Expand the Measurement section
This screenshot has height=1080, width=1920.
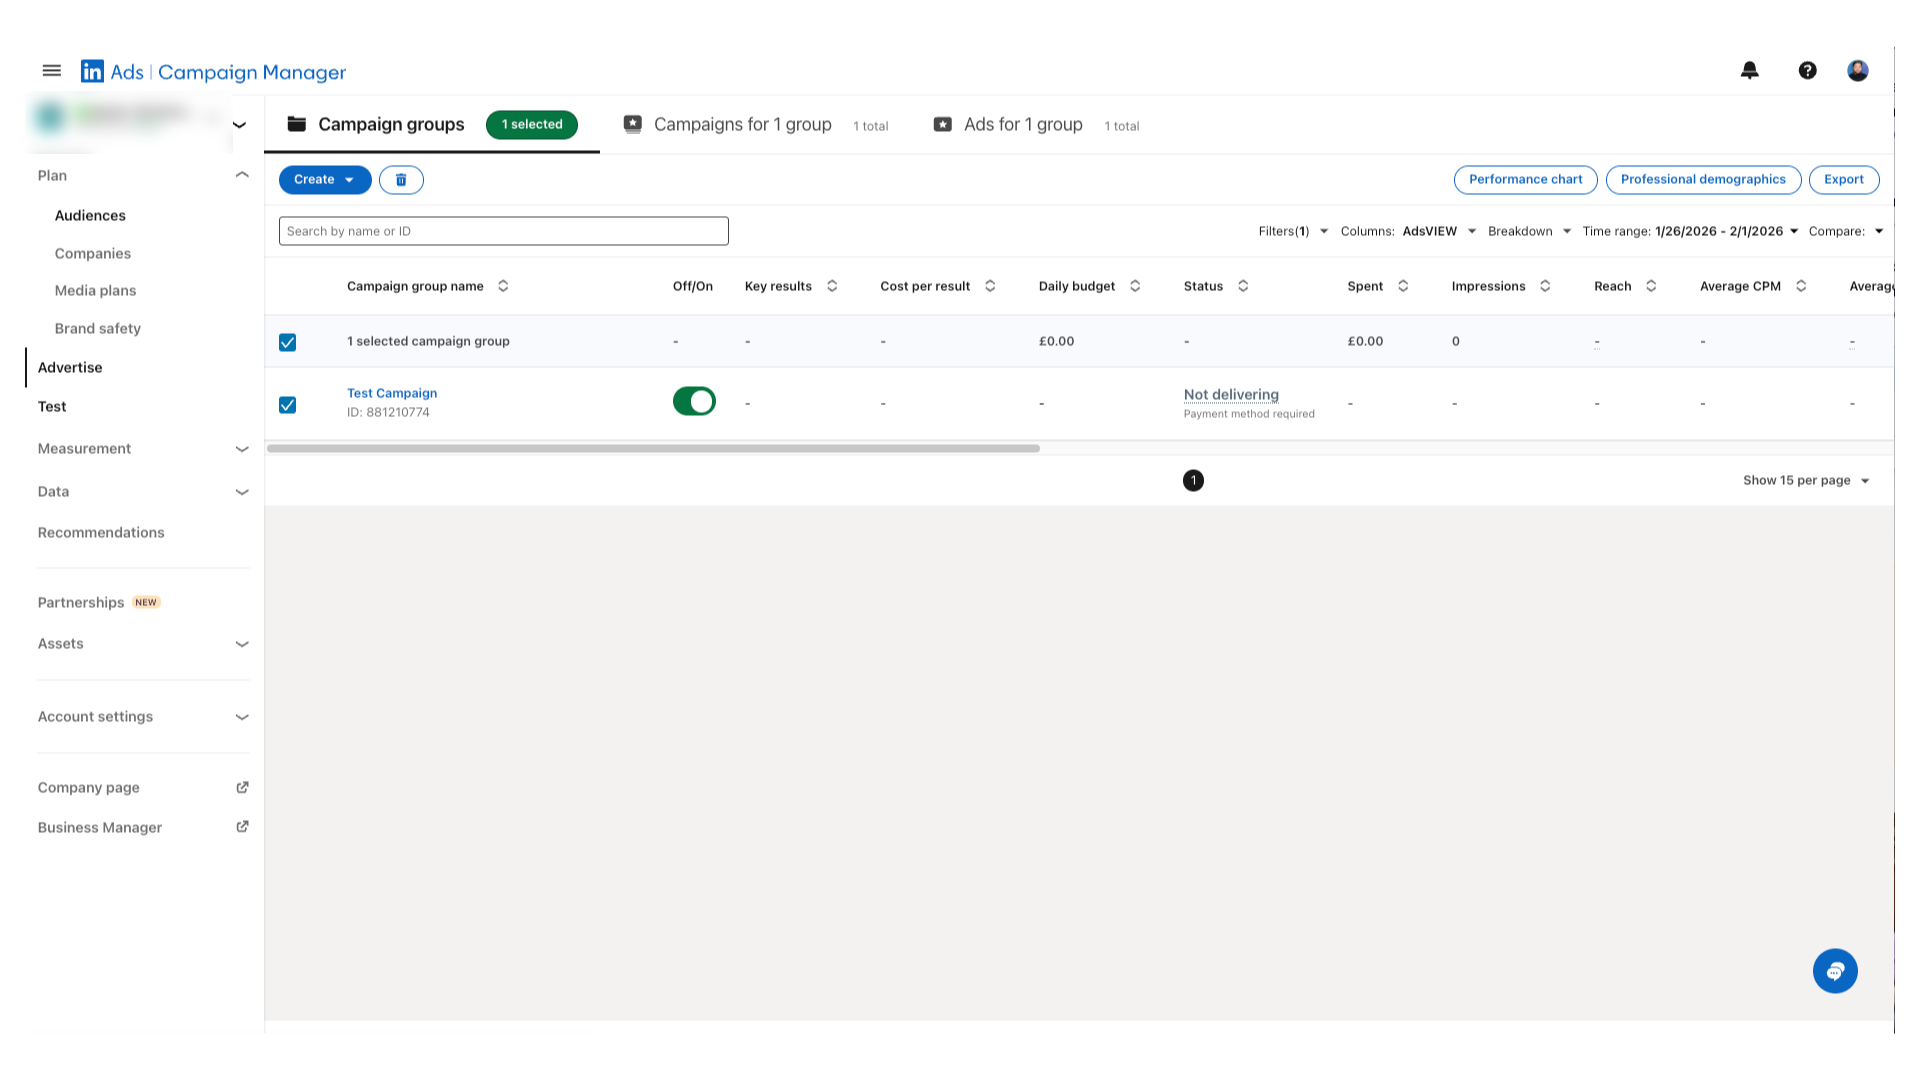coord(242,449)
